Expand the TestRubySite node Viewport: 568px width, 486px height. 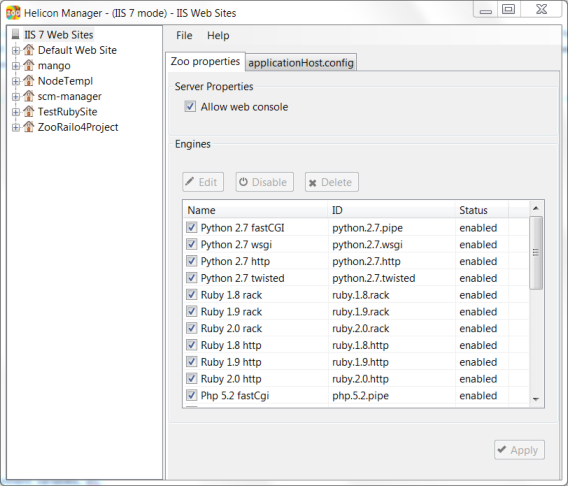pos(16,112)
